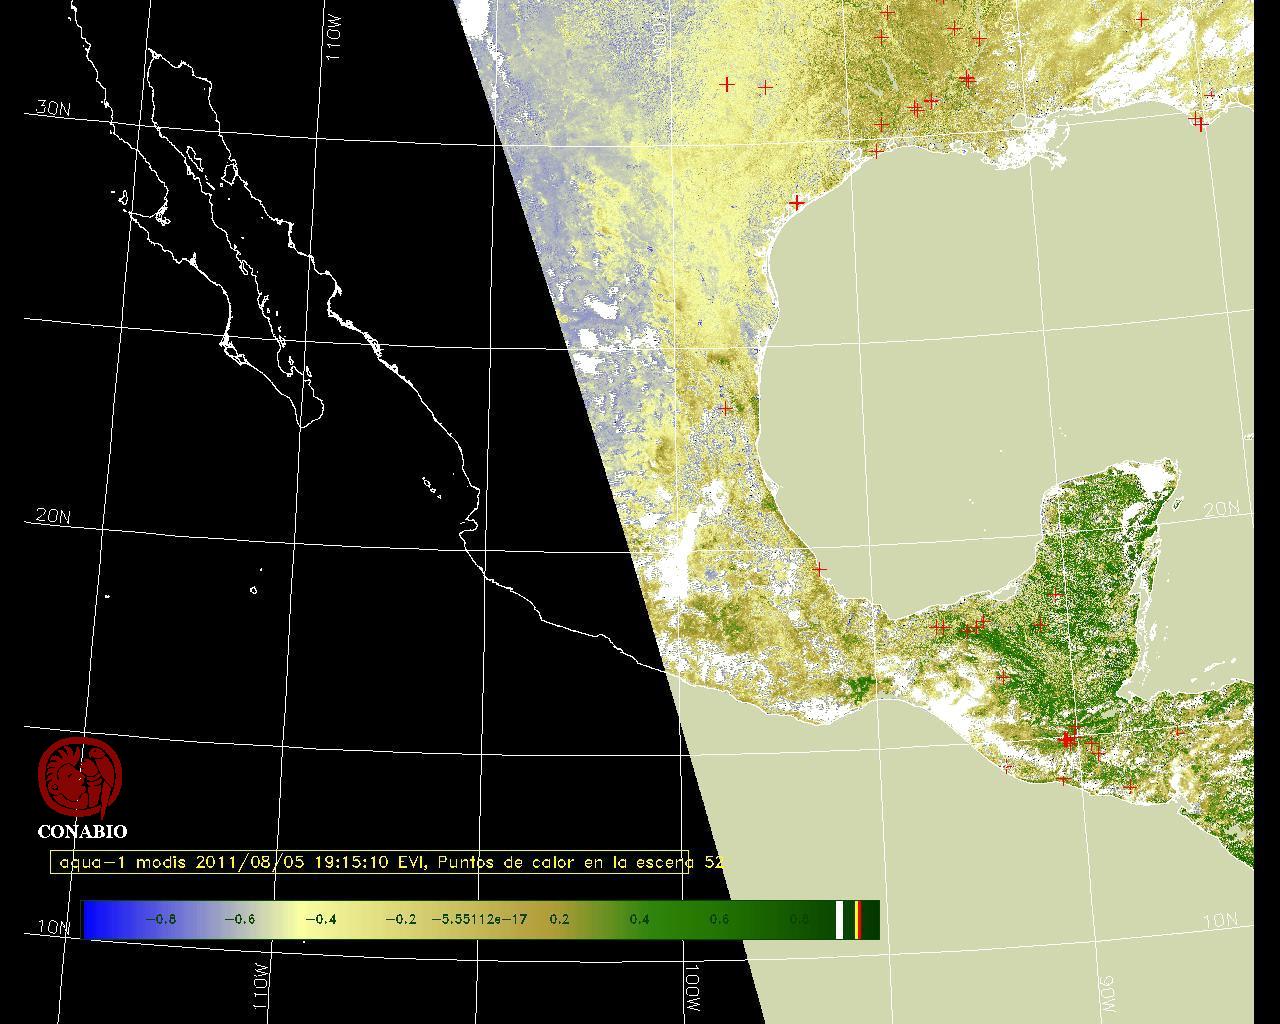Image resolution: width=1280 pixels, height=1024 pixels.
Task: Click the 20N label on the right edge
Action: (x=1220, y=509)
